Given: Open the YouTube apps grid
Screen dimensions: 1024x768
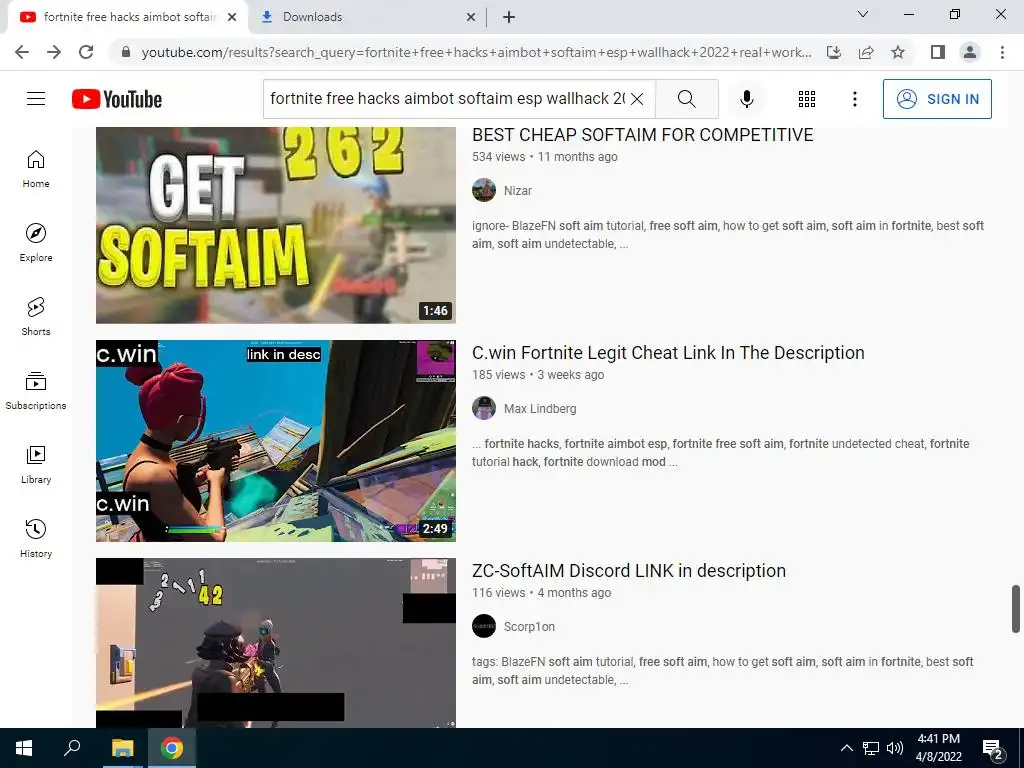Looking at the screenshot, I should click(807, 99).
